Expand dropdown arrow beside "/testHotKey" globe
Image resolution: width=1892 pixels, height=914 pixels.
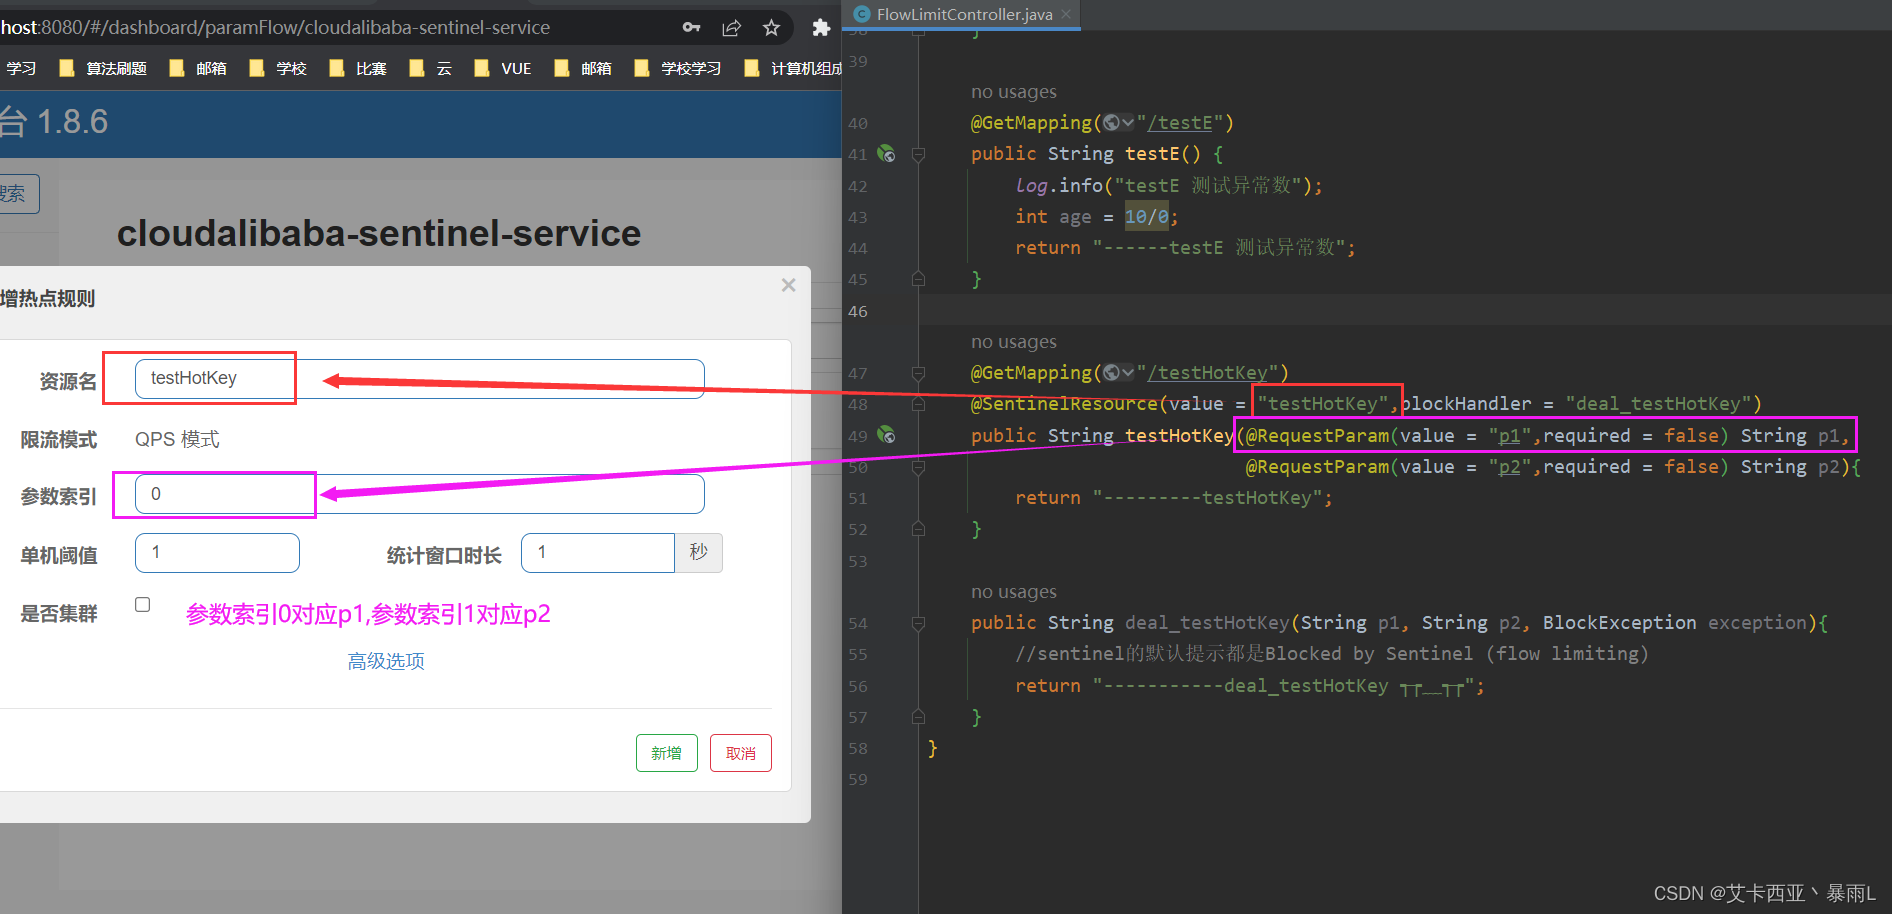coord(1128,373)
